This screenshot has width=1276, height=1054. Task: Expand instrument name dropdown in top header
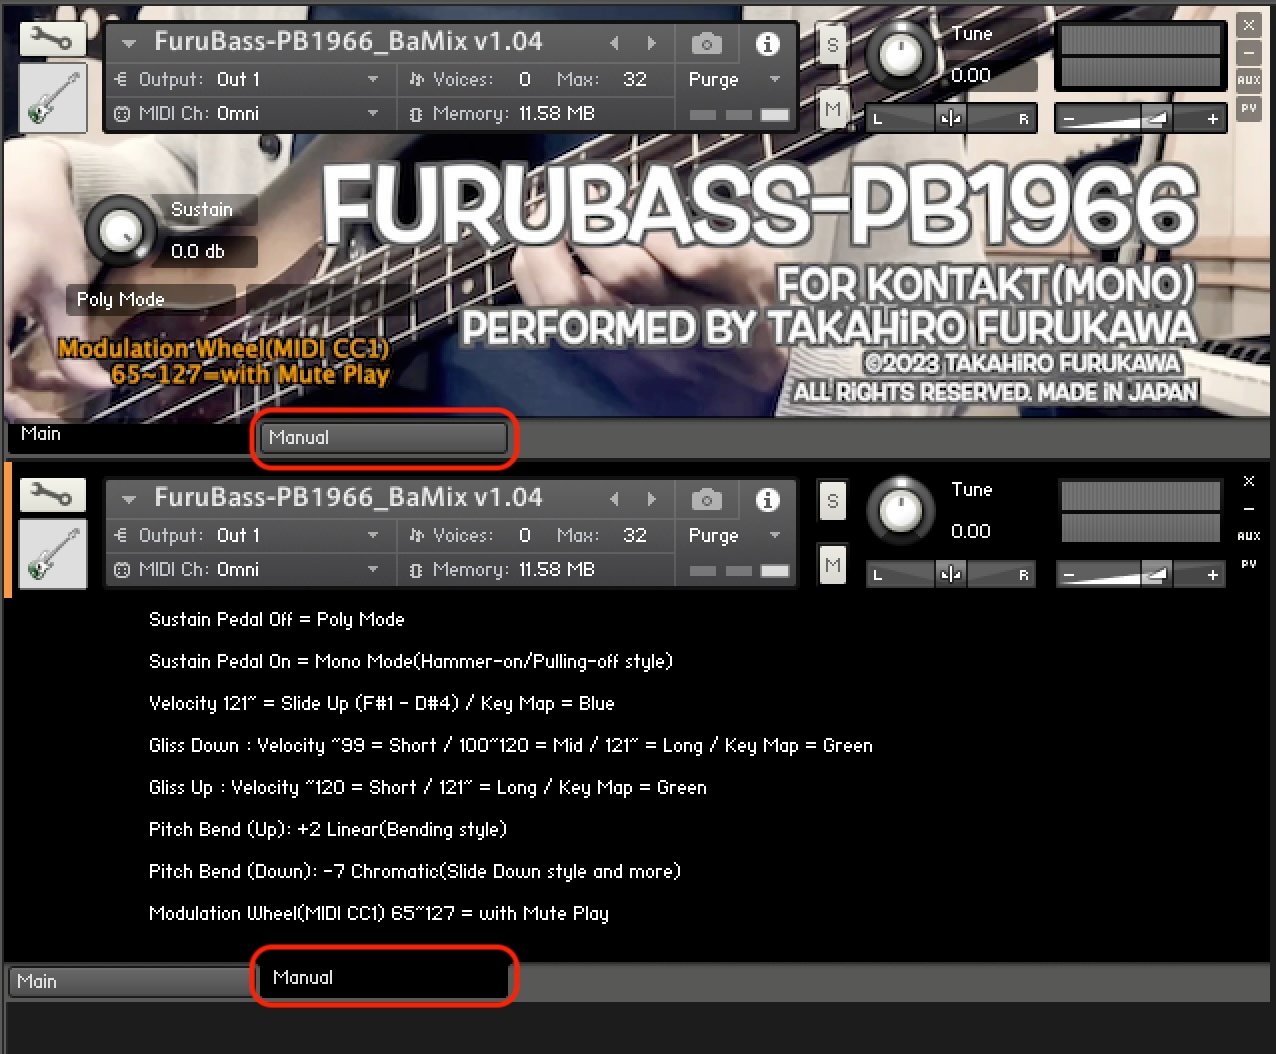coord(128,43)
